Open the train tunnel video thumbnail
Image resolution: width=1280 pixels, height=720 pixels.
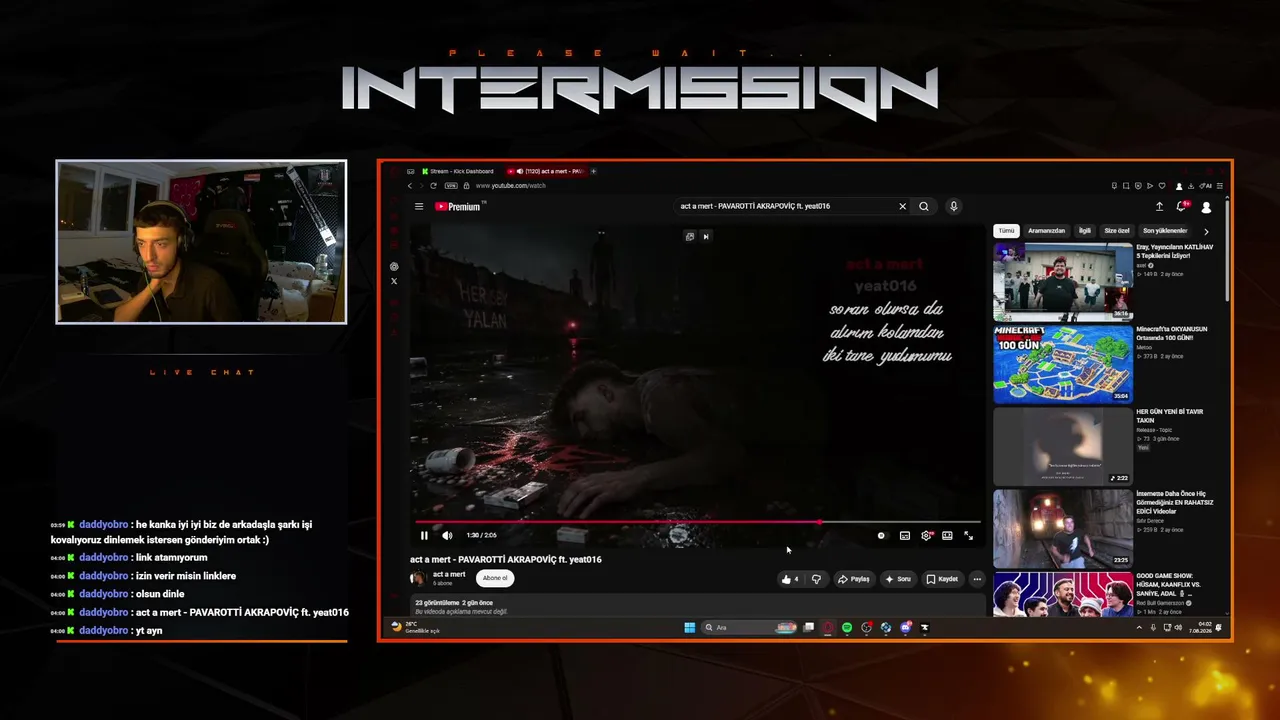click(x=1063, y=528)
